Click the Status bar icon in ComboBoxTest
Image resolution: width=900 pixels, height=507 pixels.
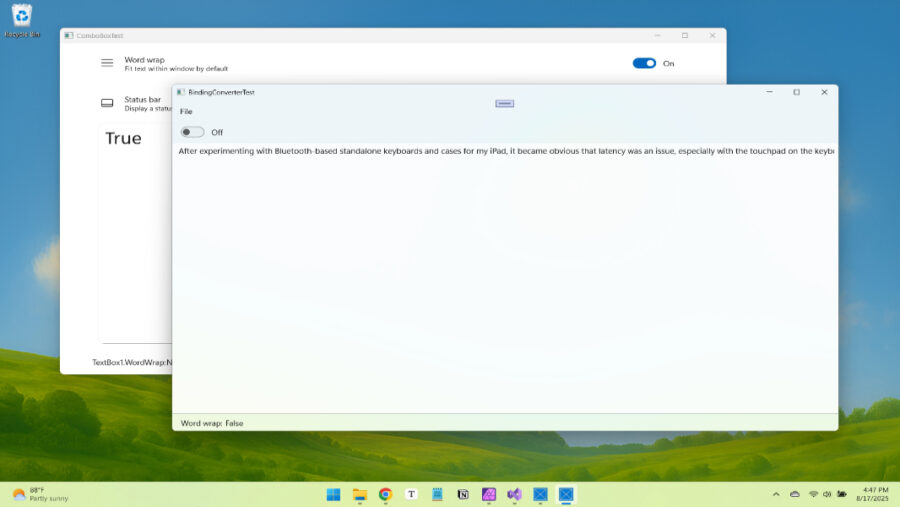pos(107,103)
